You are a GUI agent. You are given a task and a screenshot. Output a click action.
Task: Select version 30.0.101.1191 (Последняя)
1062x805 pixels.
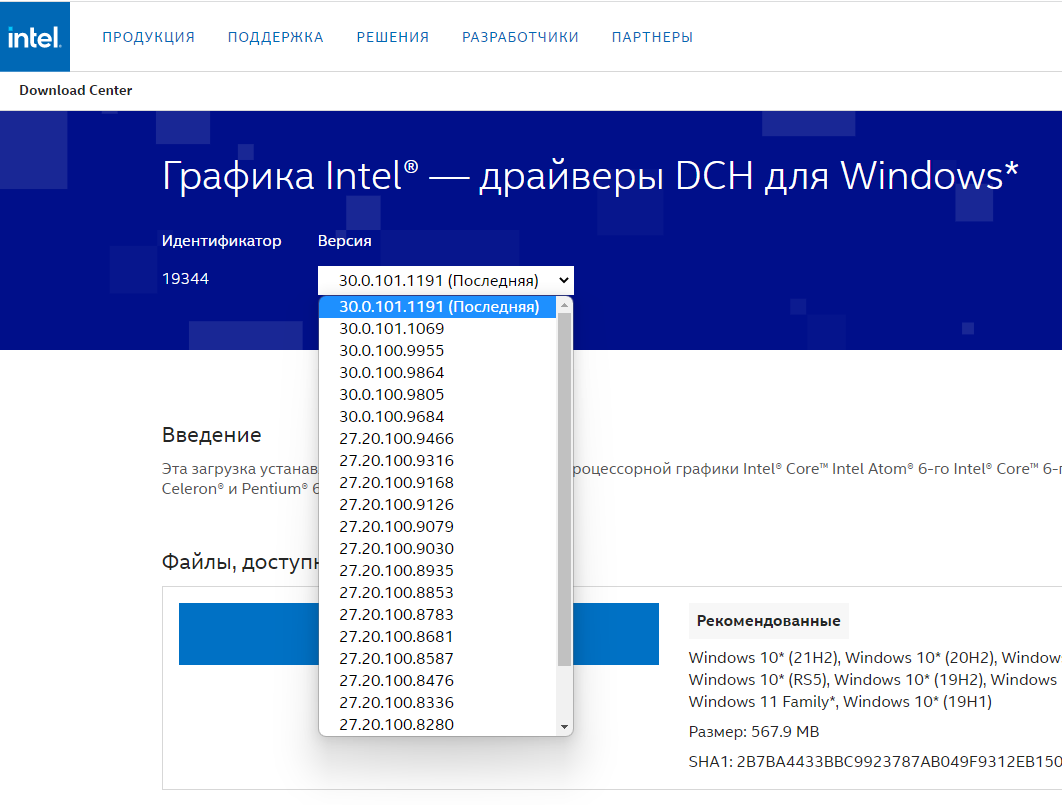438,307
